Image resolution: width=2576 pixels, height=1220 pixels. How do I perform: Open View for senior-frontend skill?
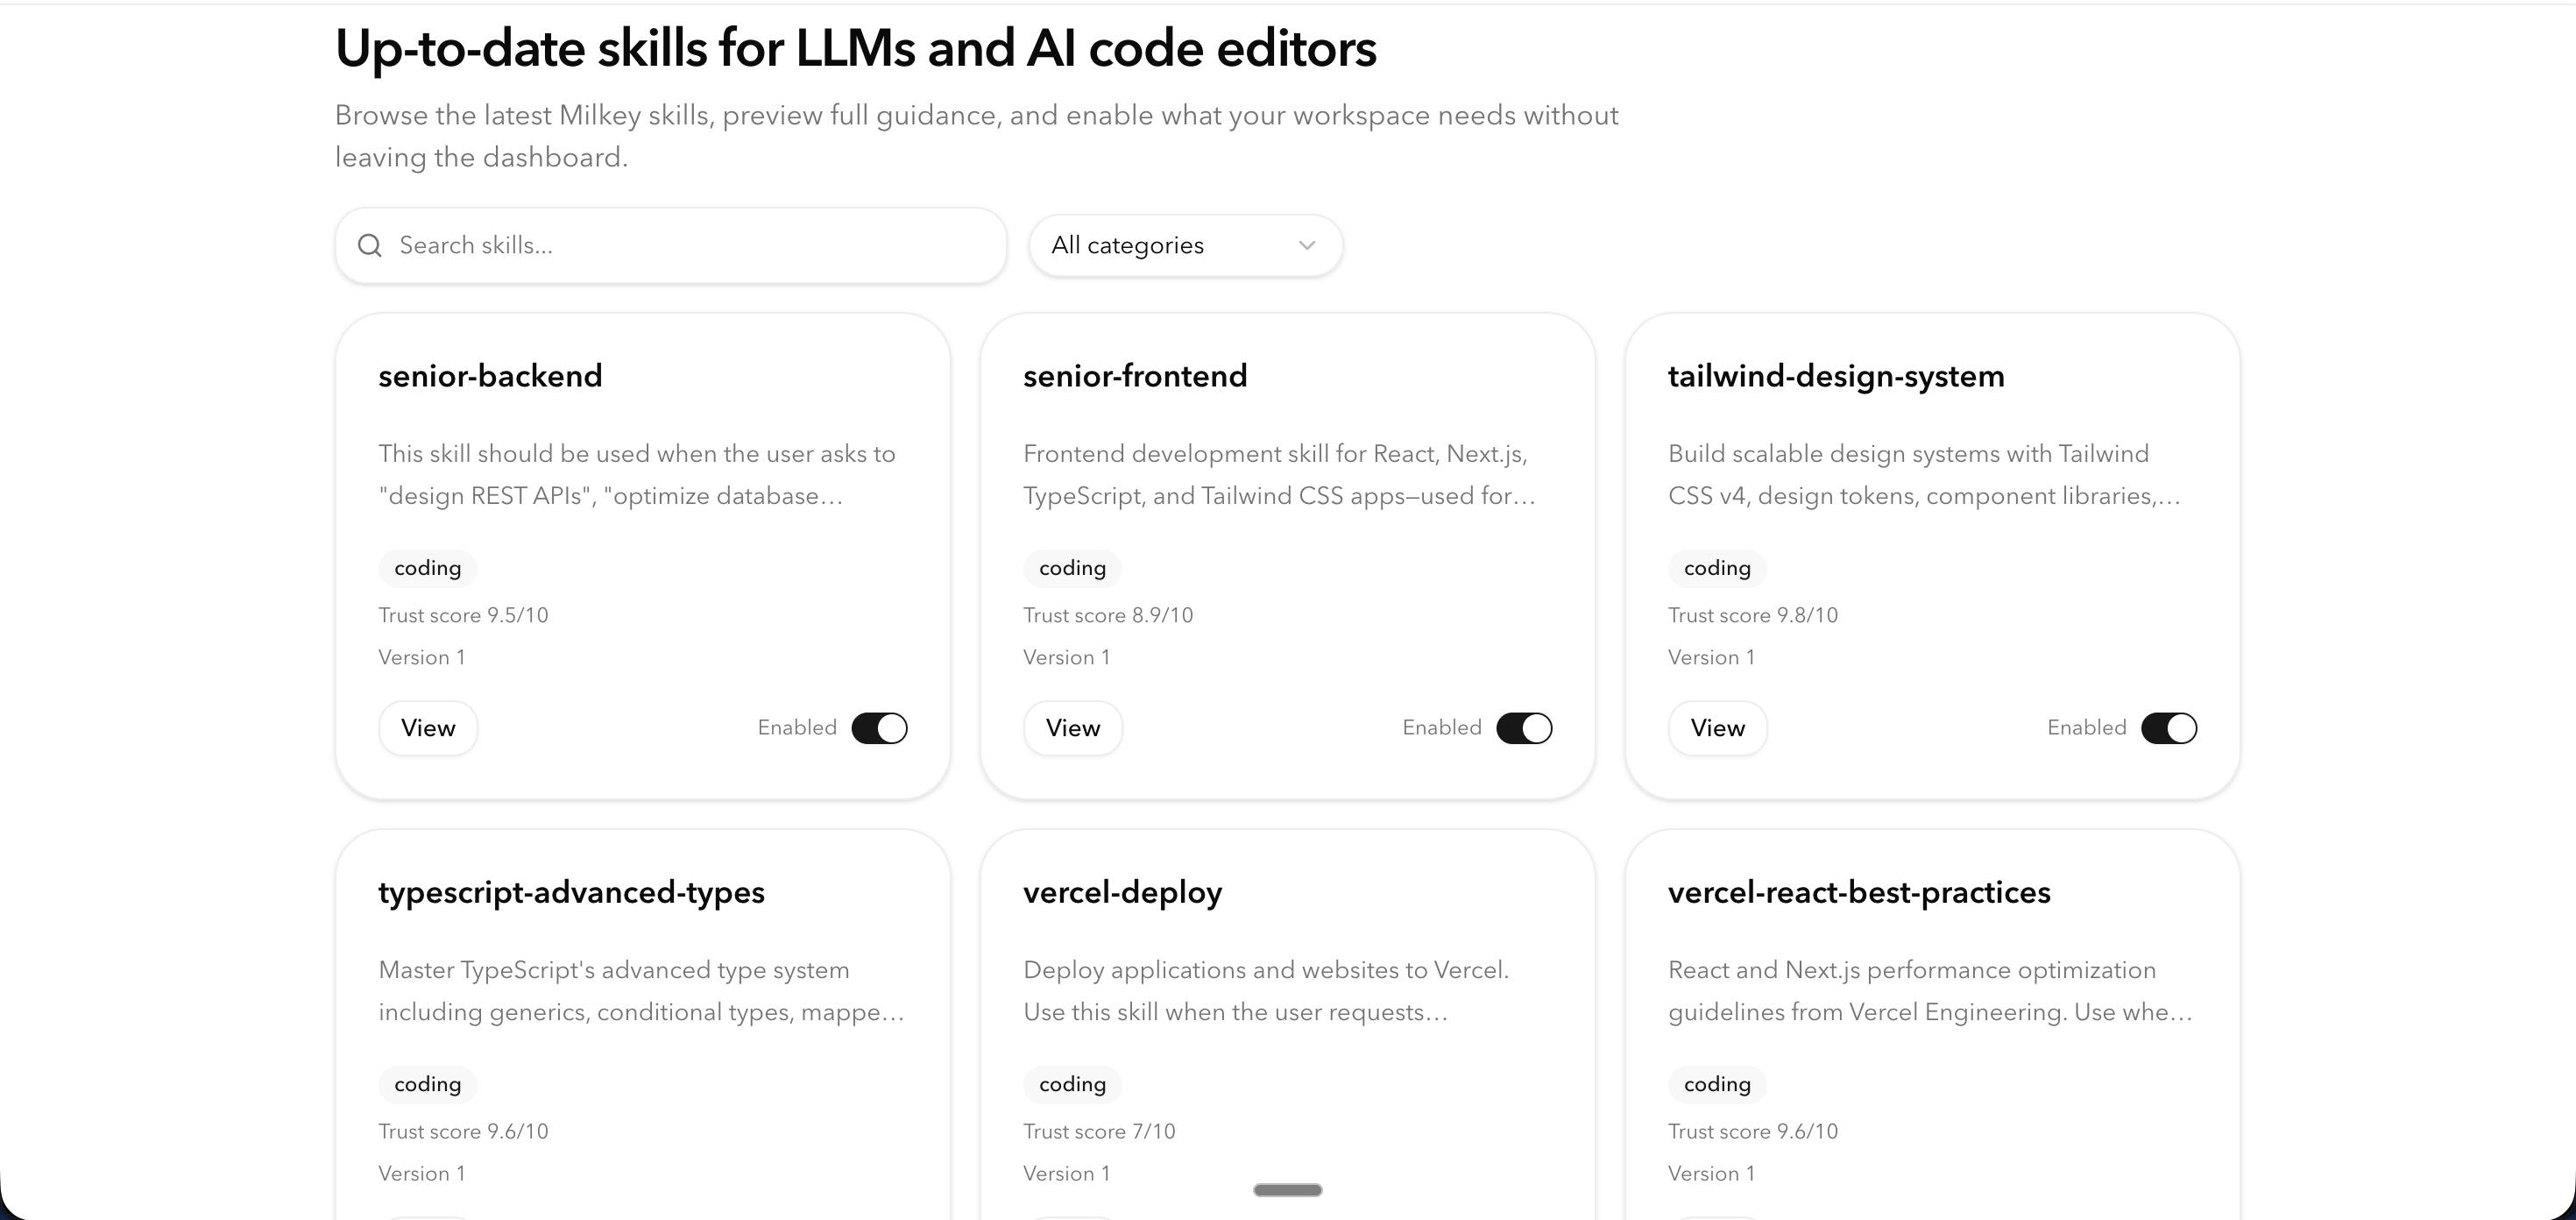click(1072, 728)
